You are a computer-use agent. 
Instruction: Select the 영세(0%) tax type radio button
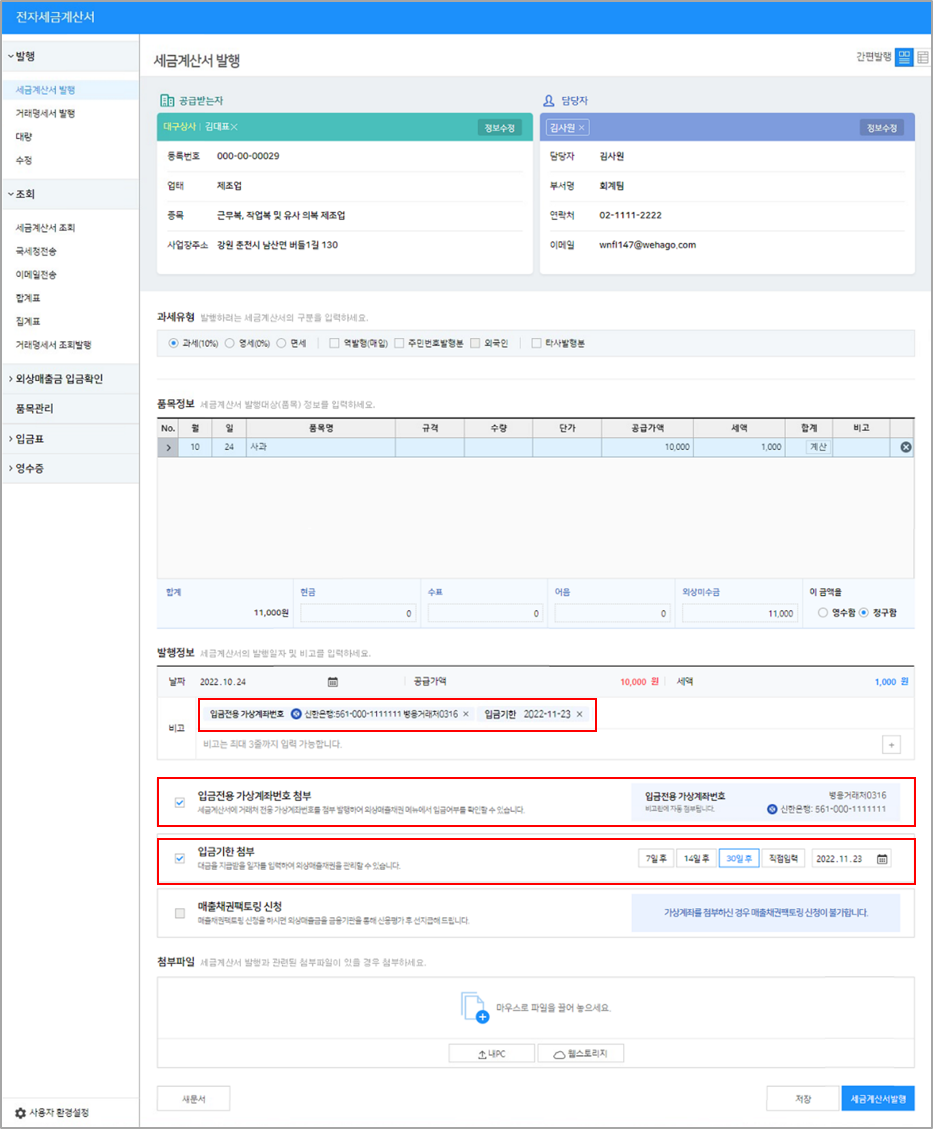tap(230, 343)
